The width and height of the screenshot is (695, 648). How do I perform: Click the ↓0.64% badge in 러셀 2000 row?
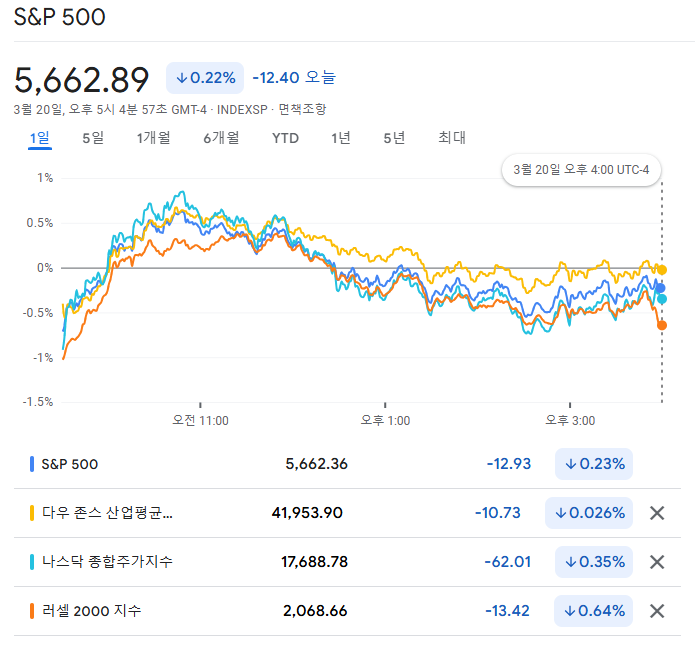pos(593,611)
